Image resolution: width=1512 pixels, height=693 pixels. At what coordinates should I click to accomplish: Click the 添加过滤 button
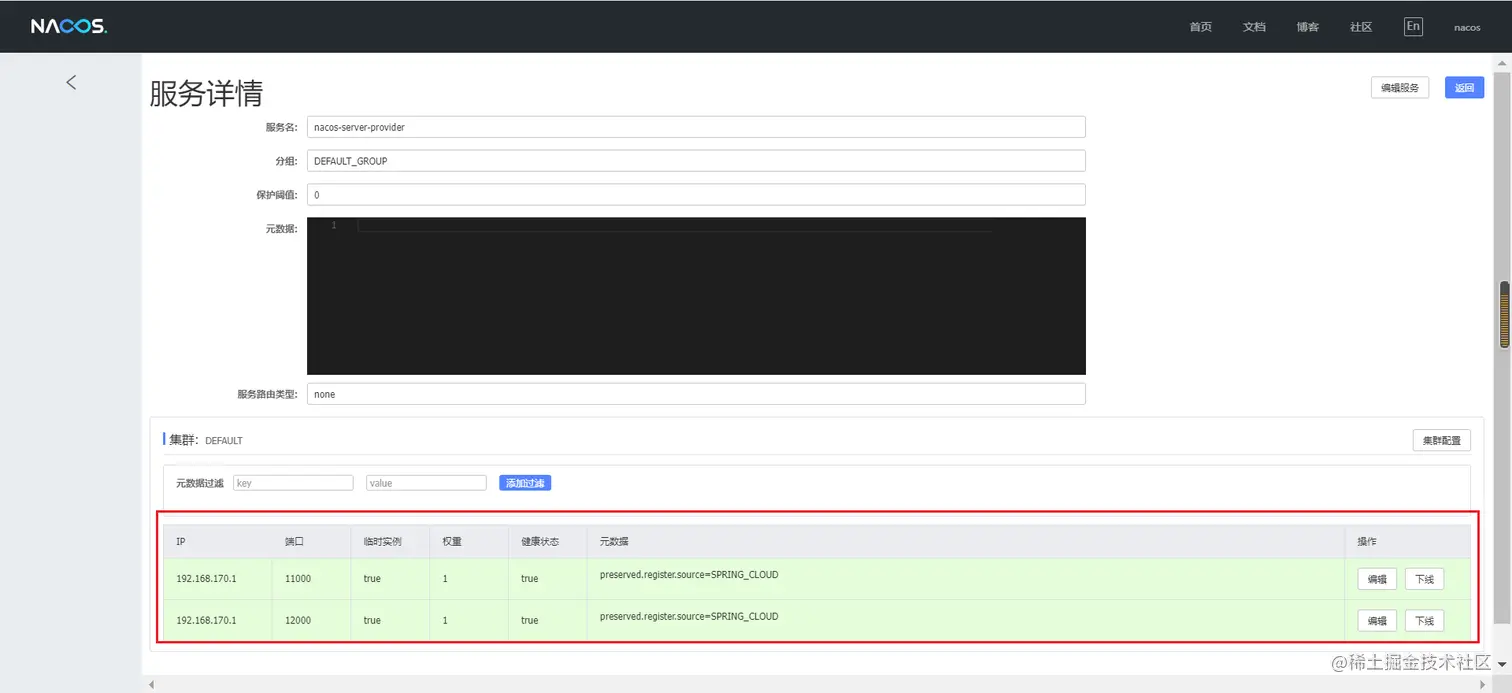525,483
